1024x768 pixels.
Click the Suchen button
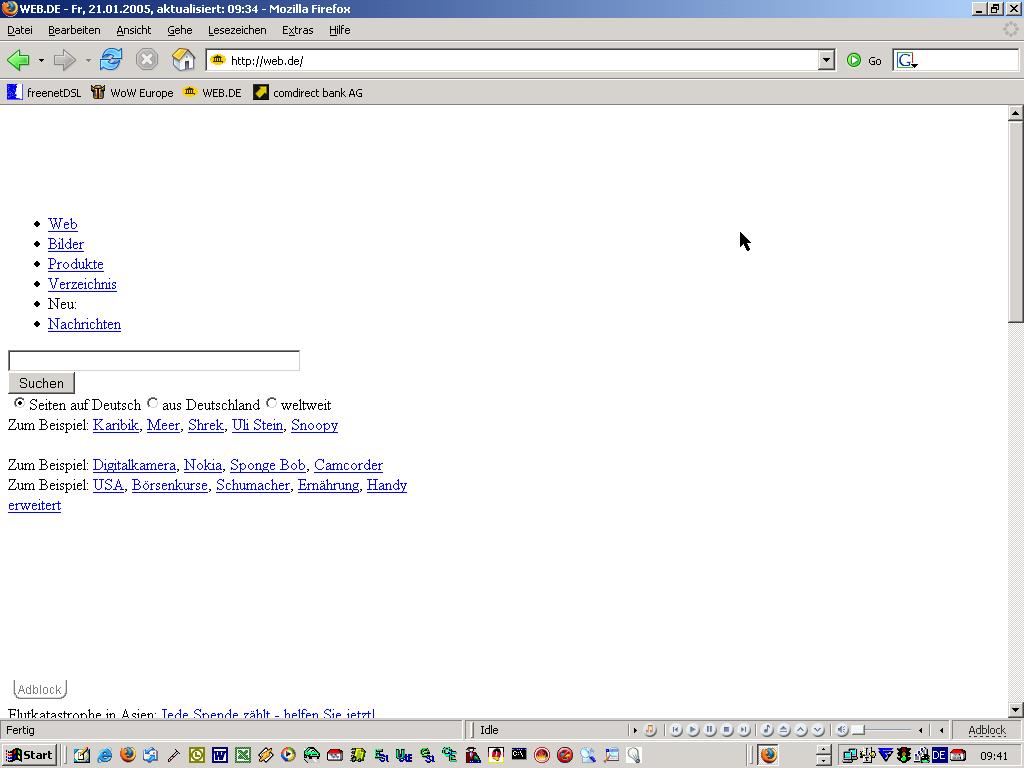click(x=41, y=383)
